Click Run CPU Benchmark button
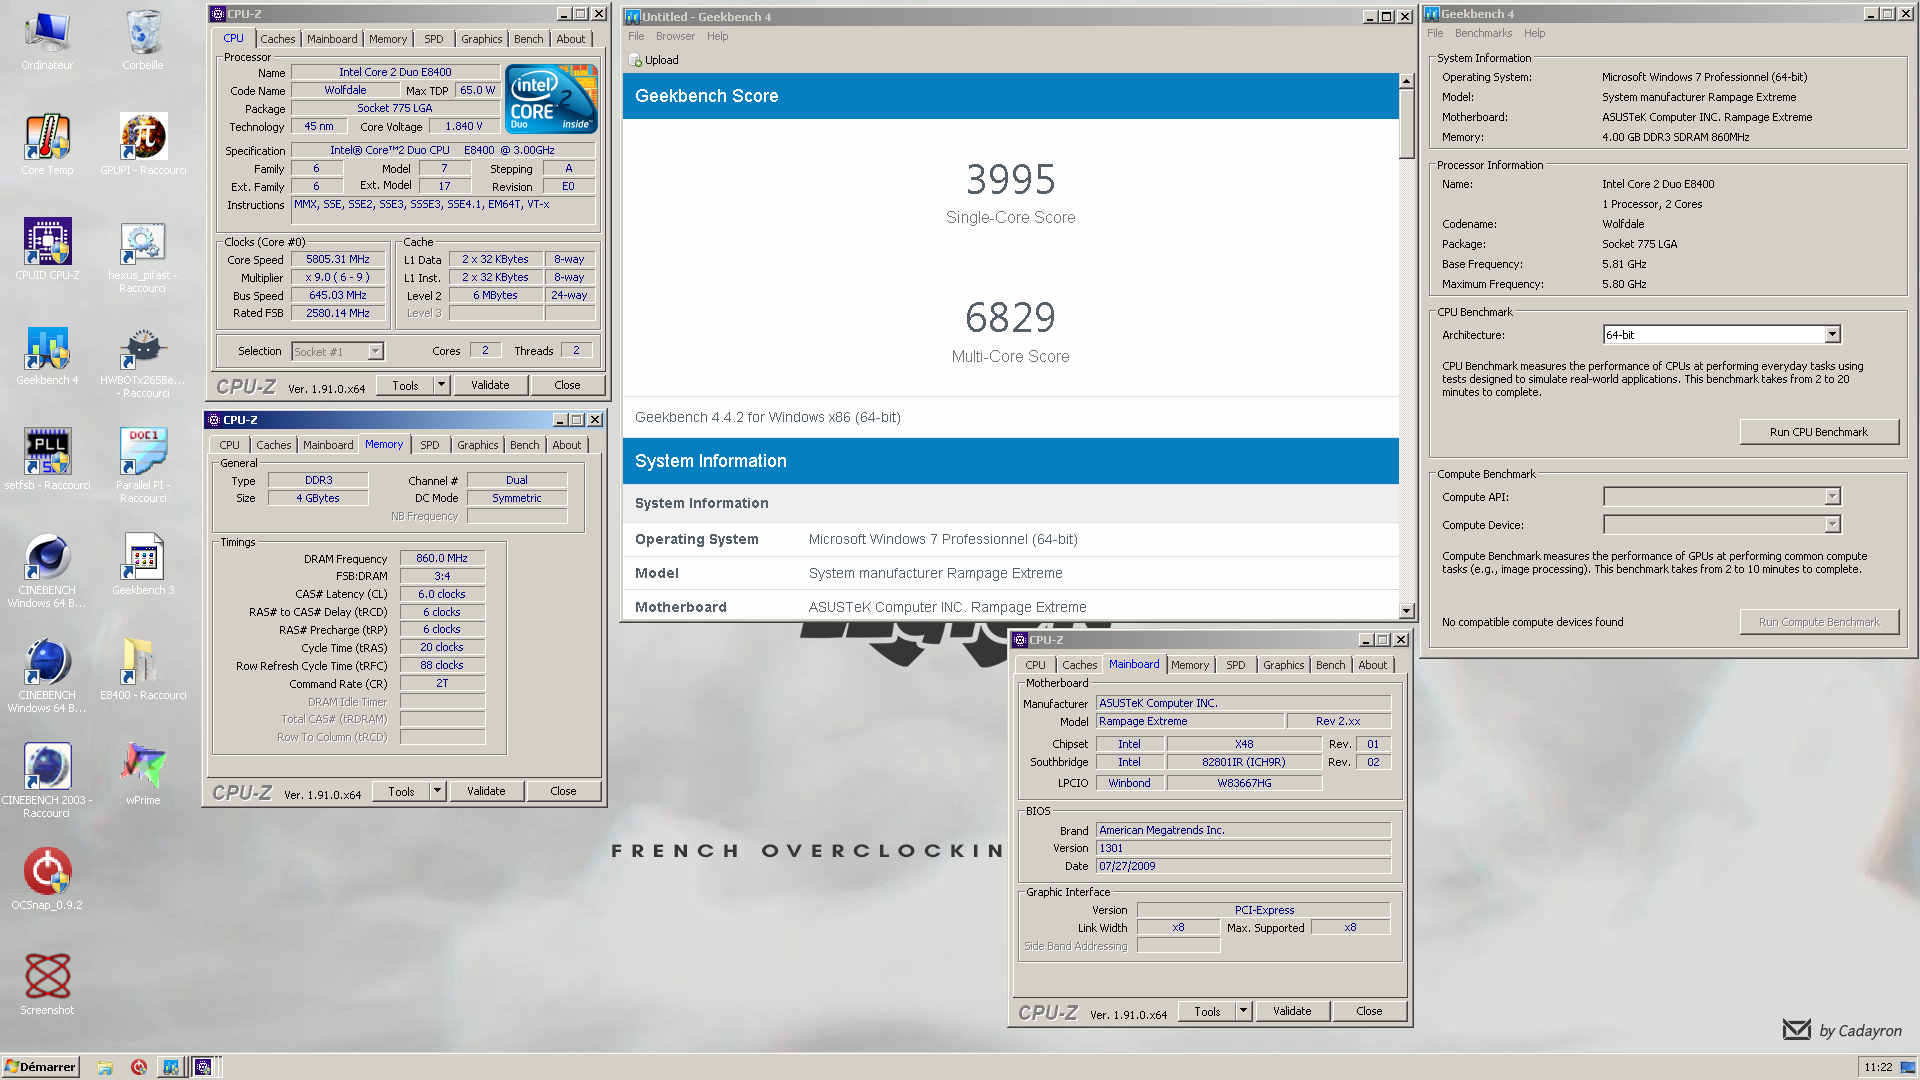 1818,432
